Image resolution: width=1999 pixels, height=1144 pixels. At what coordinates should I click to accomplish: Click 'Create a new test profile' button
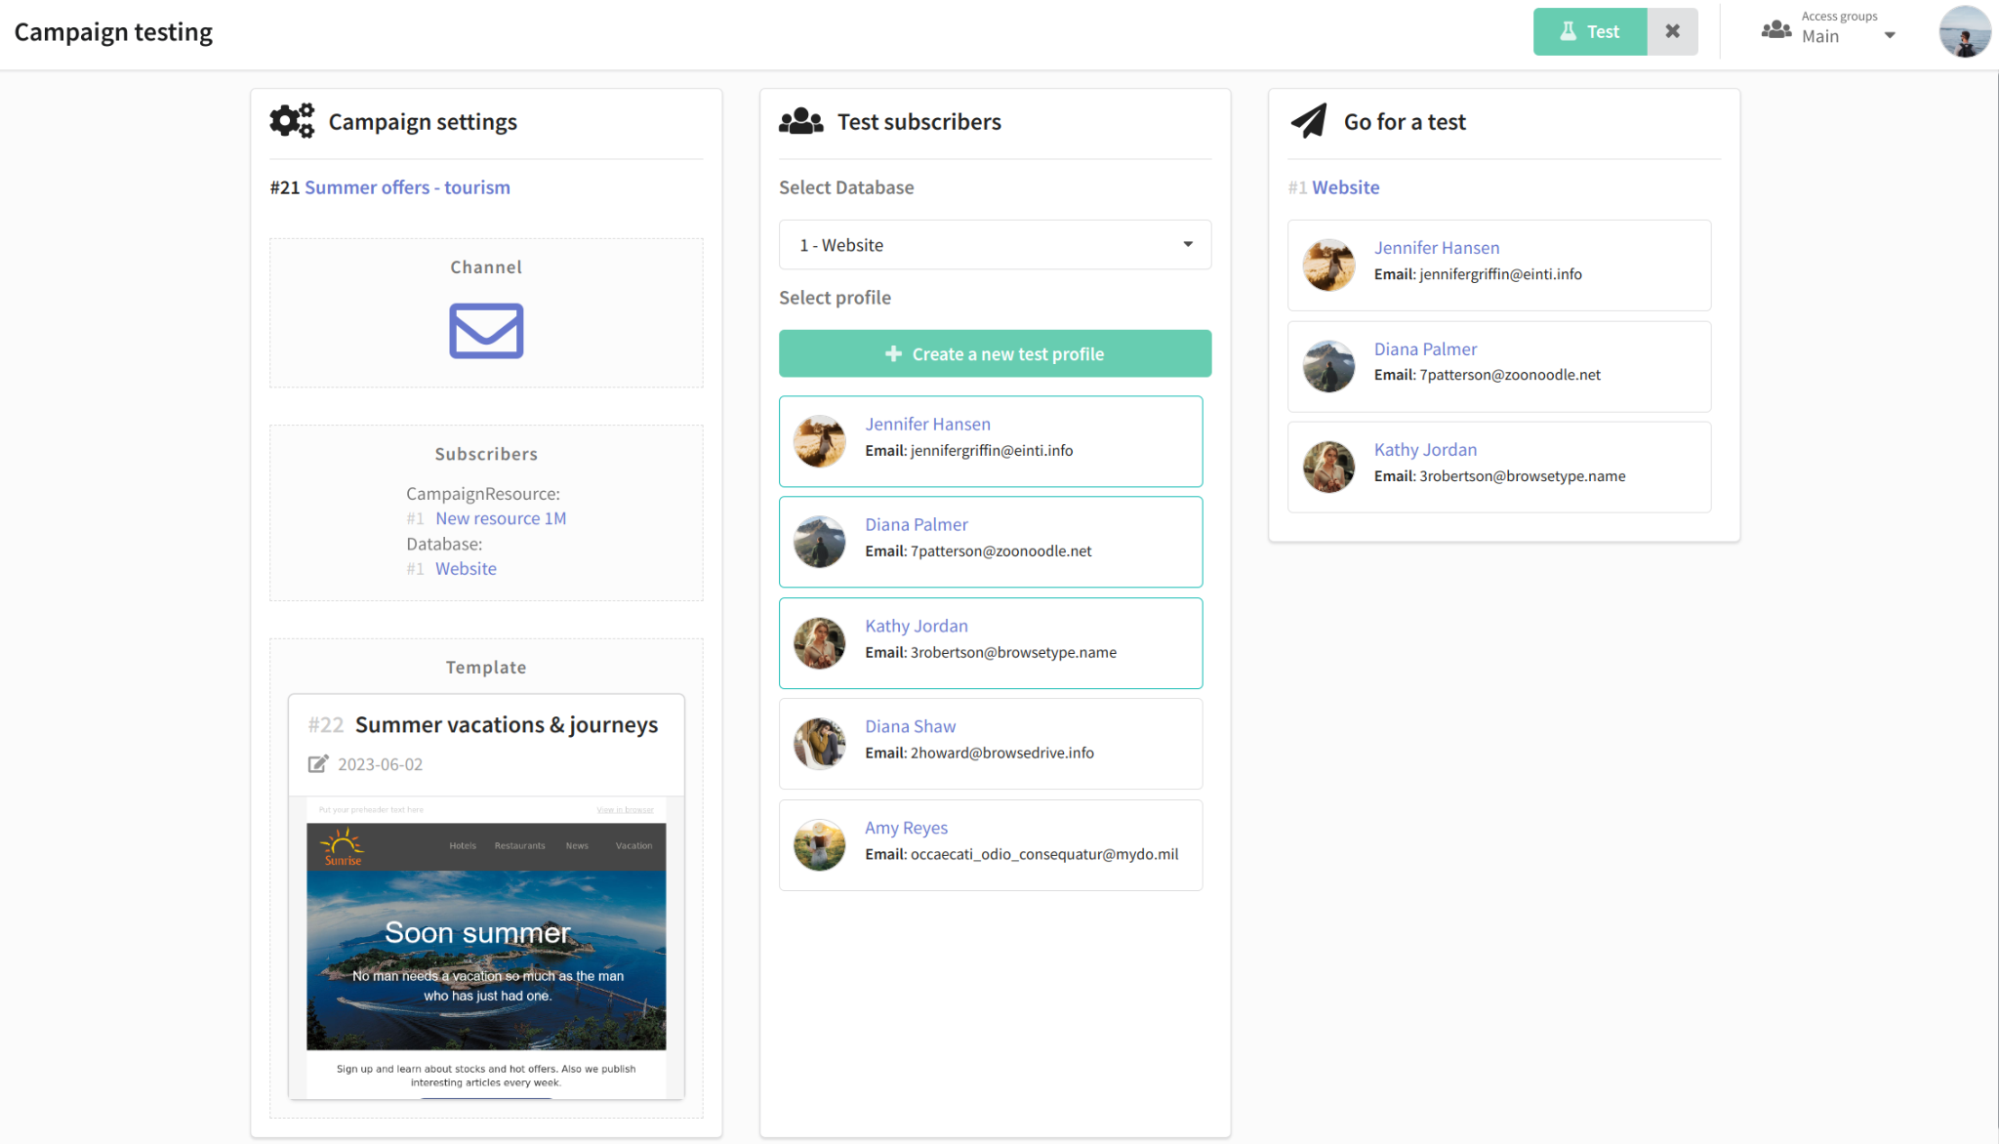tap(994, 353)
